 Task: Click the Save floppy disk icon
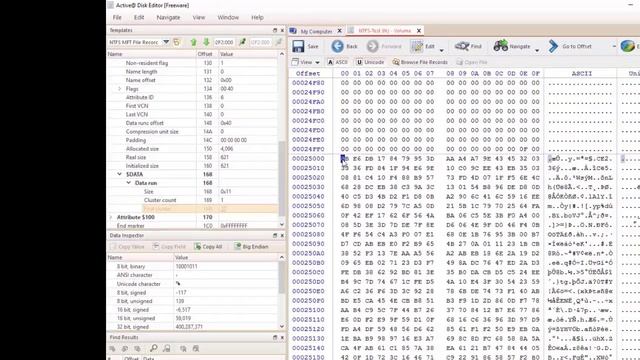(298, 46)
